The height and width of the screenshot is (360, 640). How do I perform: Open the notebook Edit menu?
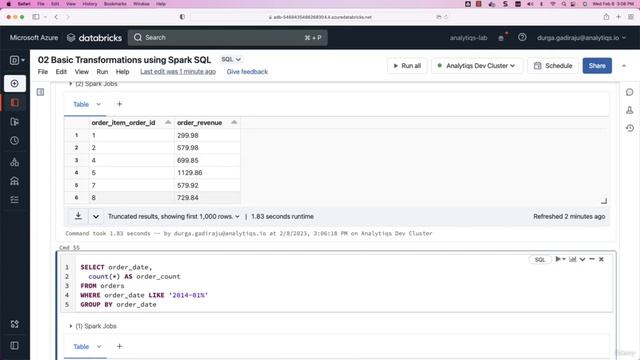coord(61,71)
